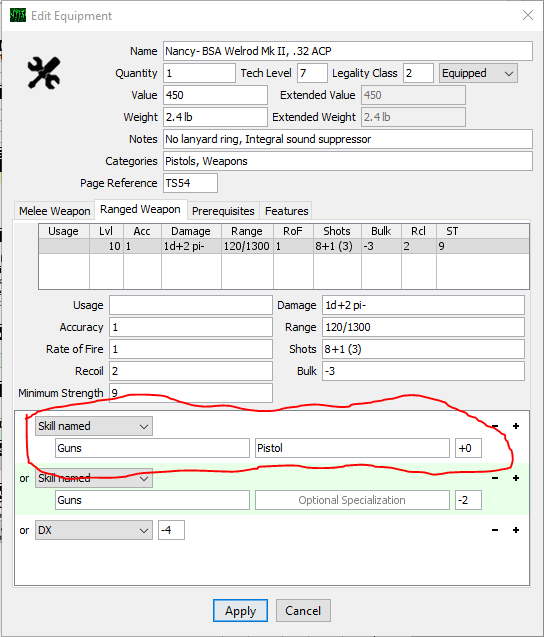Click the Pistol specialization field
The width and height of the screenshot is (544, 637).
click(x=352, y=448)
